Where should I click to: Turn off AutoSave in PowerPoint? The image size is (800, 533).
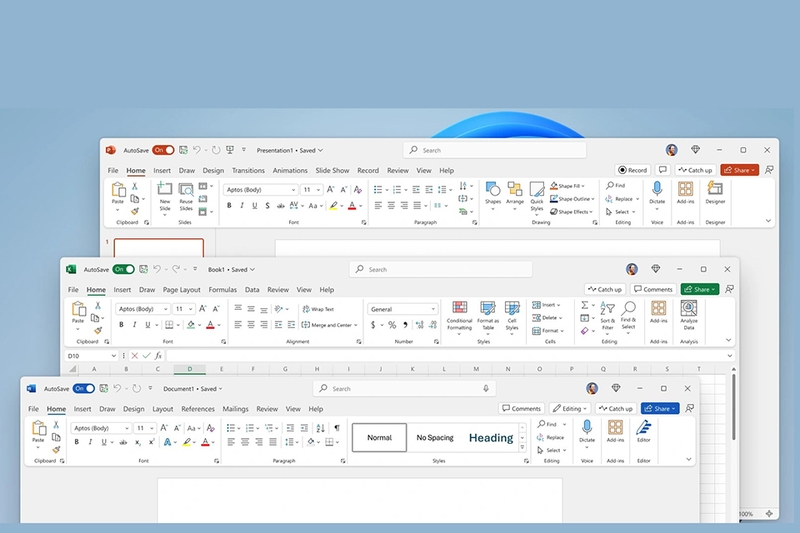point(163,150)
